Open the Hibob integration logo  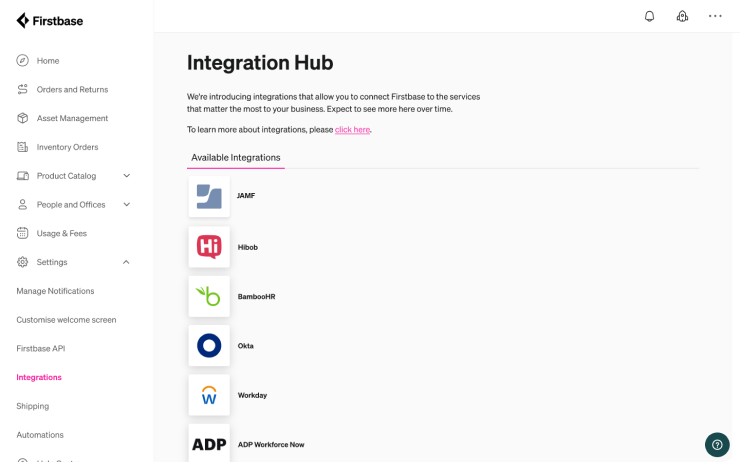pos(209,247)
